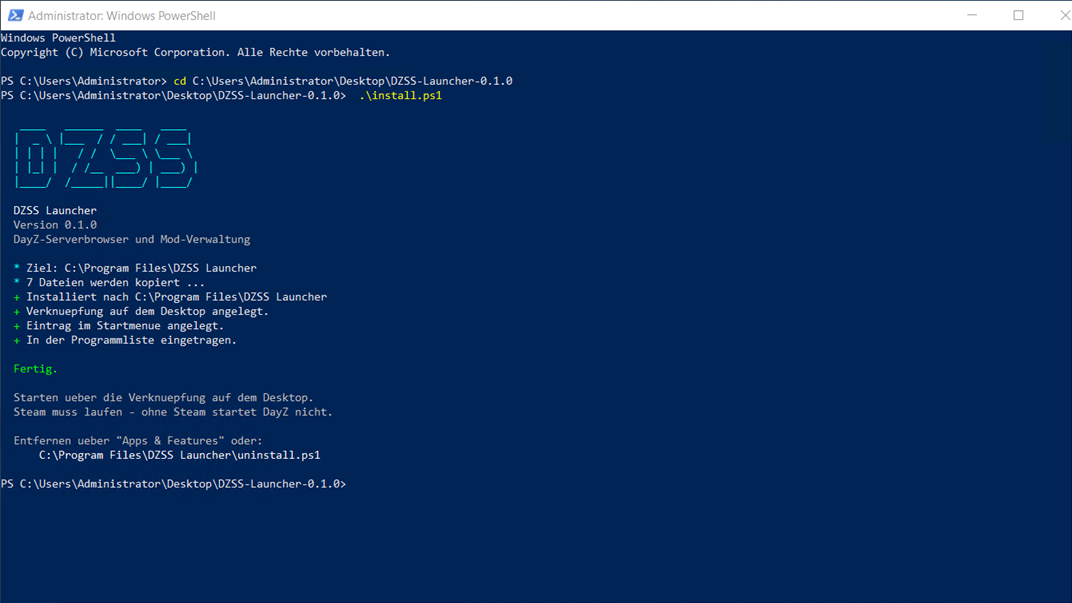Click the '.\install.ps1' command text

401,95
